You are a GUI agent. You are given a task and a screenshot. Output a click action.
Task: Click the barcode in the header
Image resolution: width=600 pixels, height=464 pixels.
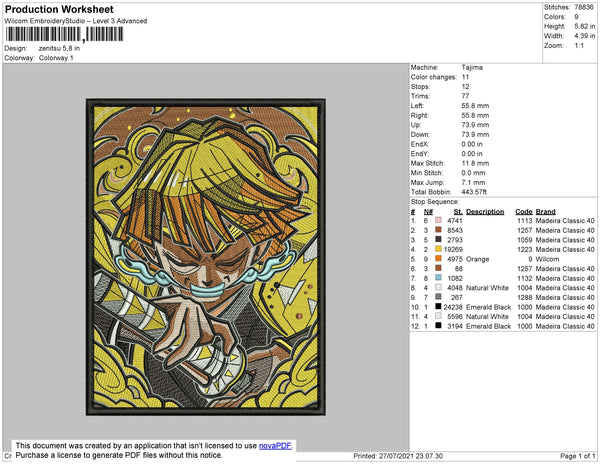pyautogui.click(x=64, y=34)
